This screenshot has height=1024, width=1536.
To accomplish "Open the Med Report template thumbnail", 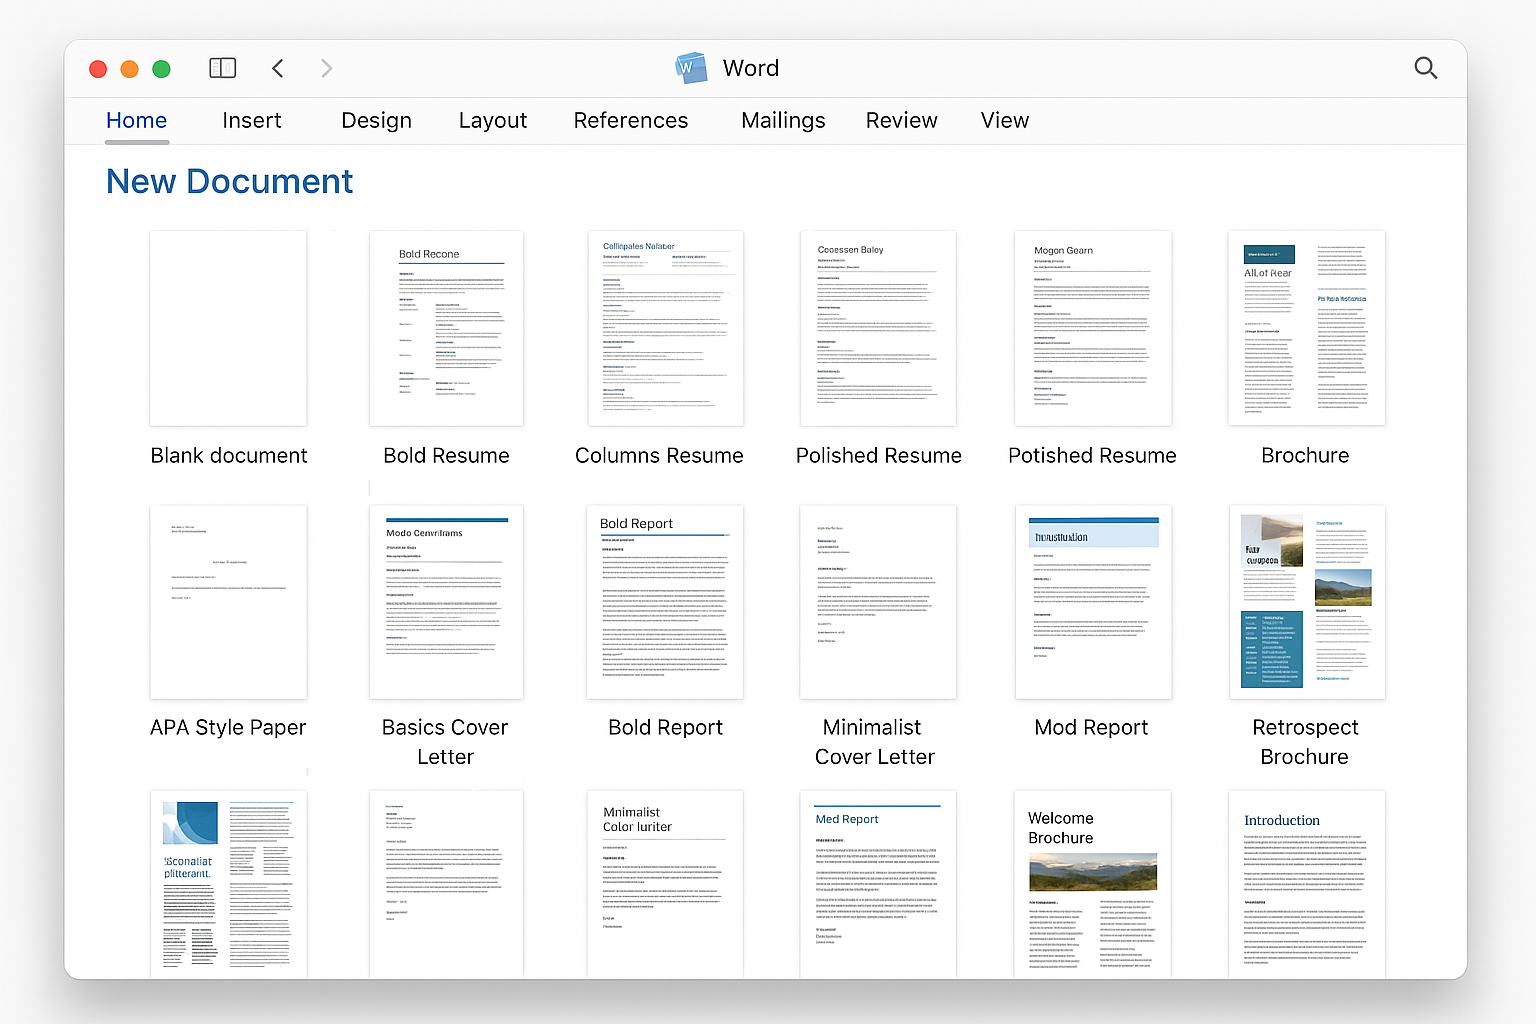I will point(878,884).
